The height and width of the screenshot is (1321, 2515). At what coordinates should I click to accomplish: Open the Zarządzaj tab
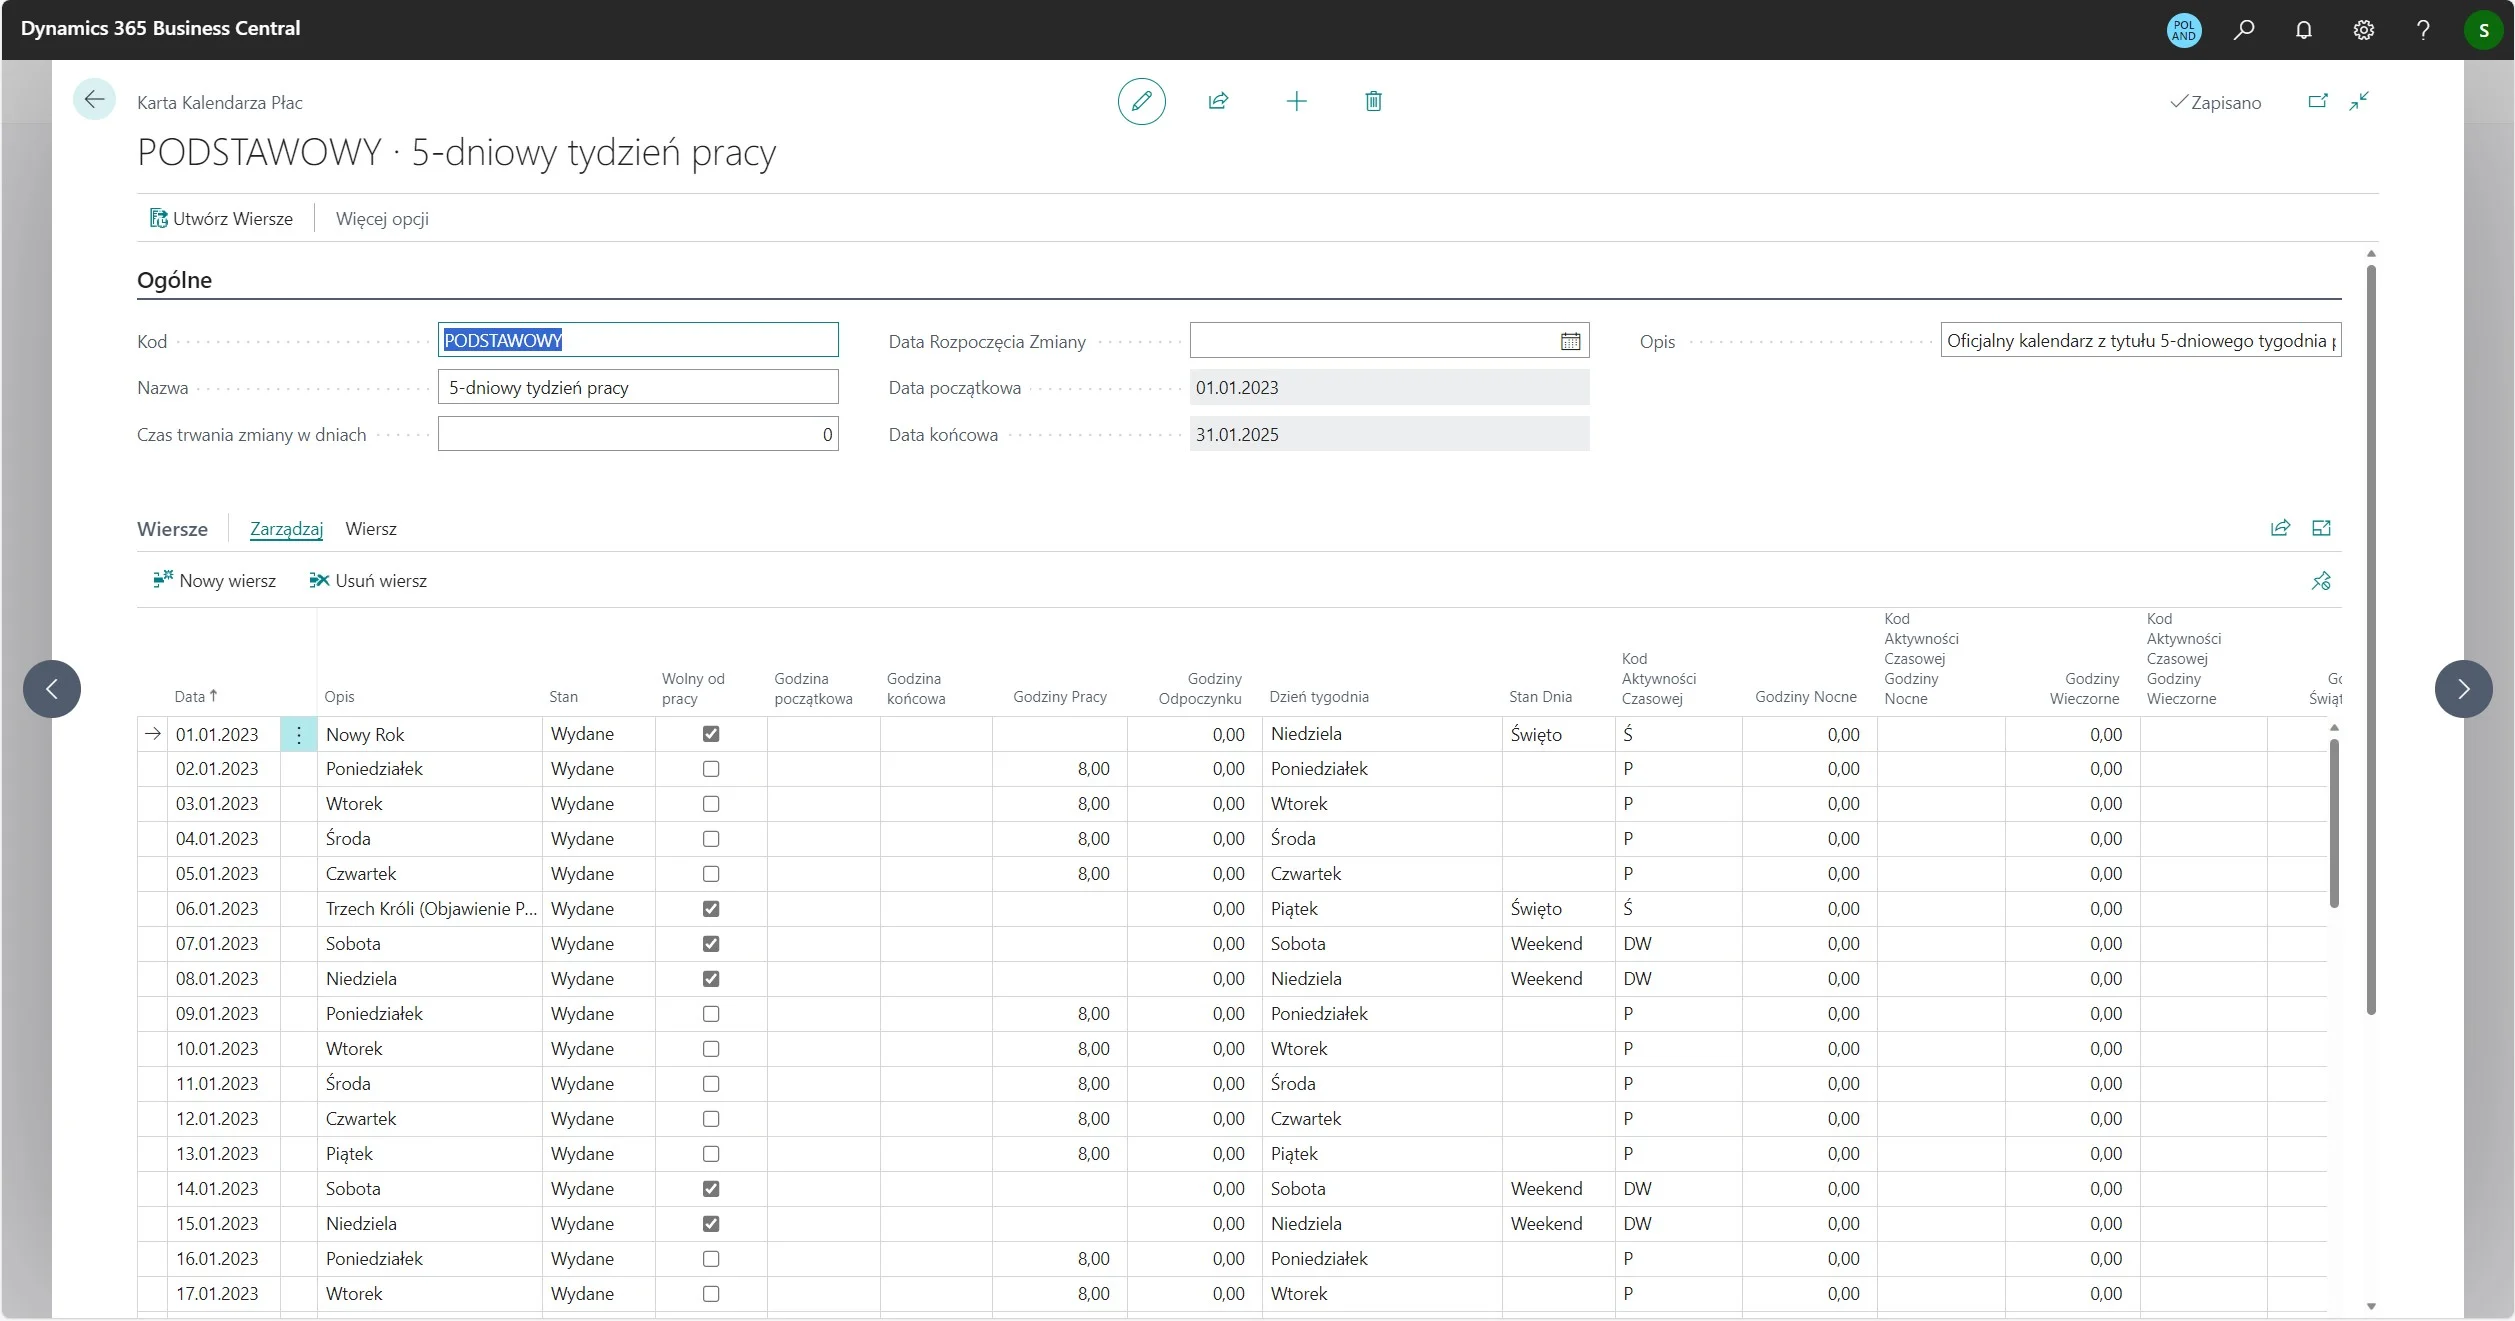click(x=286, y=529)
